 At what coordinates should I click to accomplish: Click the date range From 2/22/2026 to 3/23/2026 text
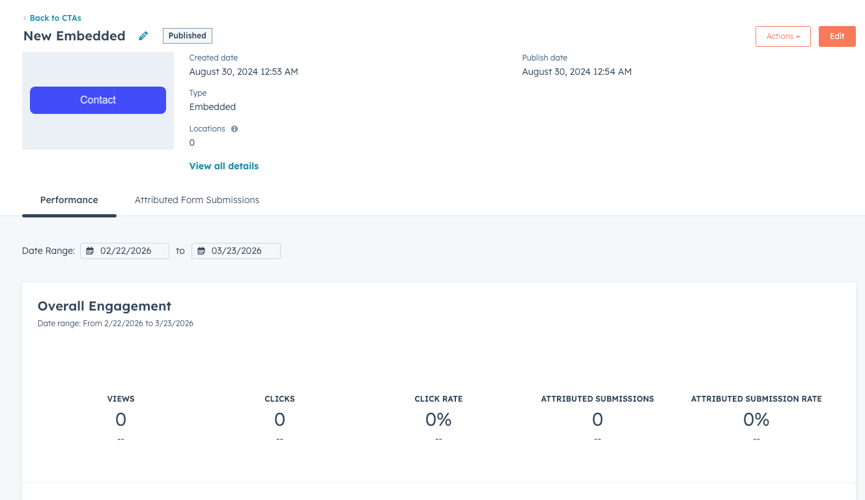(115, 323)
